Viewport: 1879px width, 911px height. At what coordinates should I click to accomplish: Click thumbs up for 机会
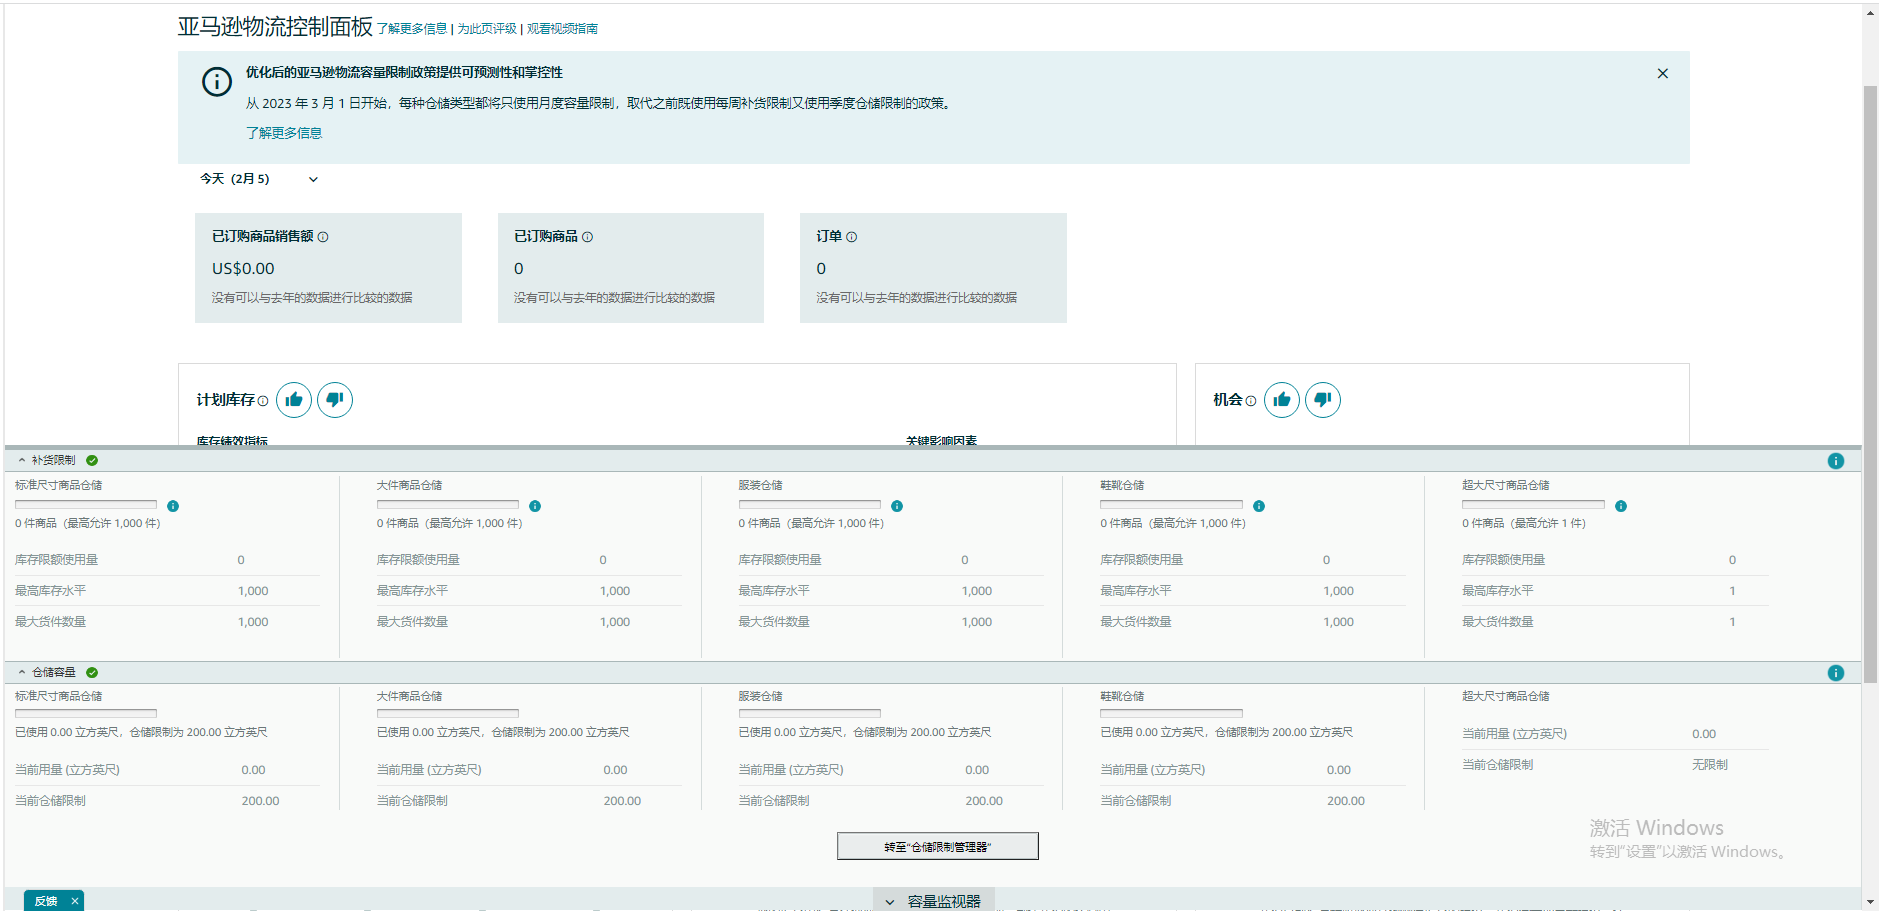1282,400
